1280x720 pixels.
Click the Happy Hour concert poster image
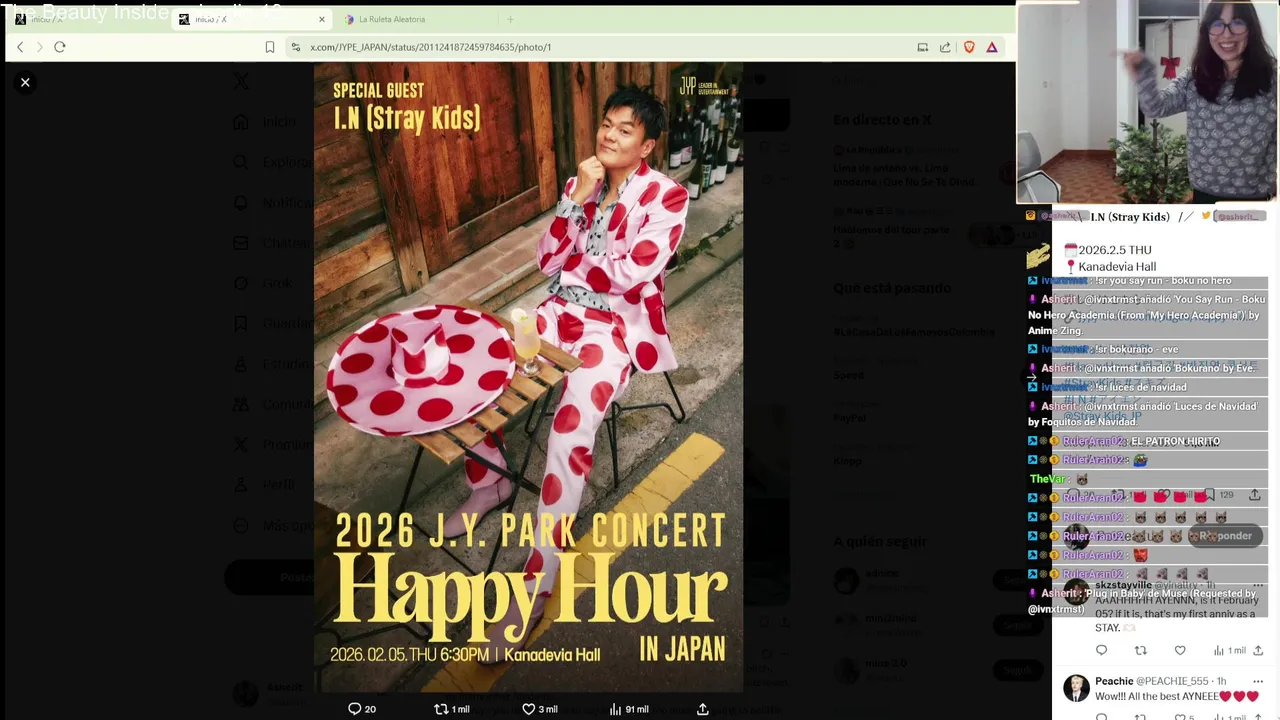[528, 377]
